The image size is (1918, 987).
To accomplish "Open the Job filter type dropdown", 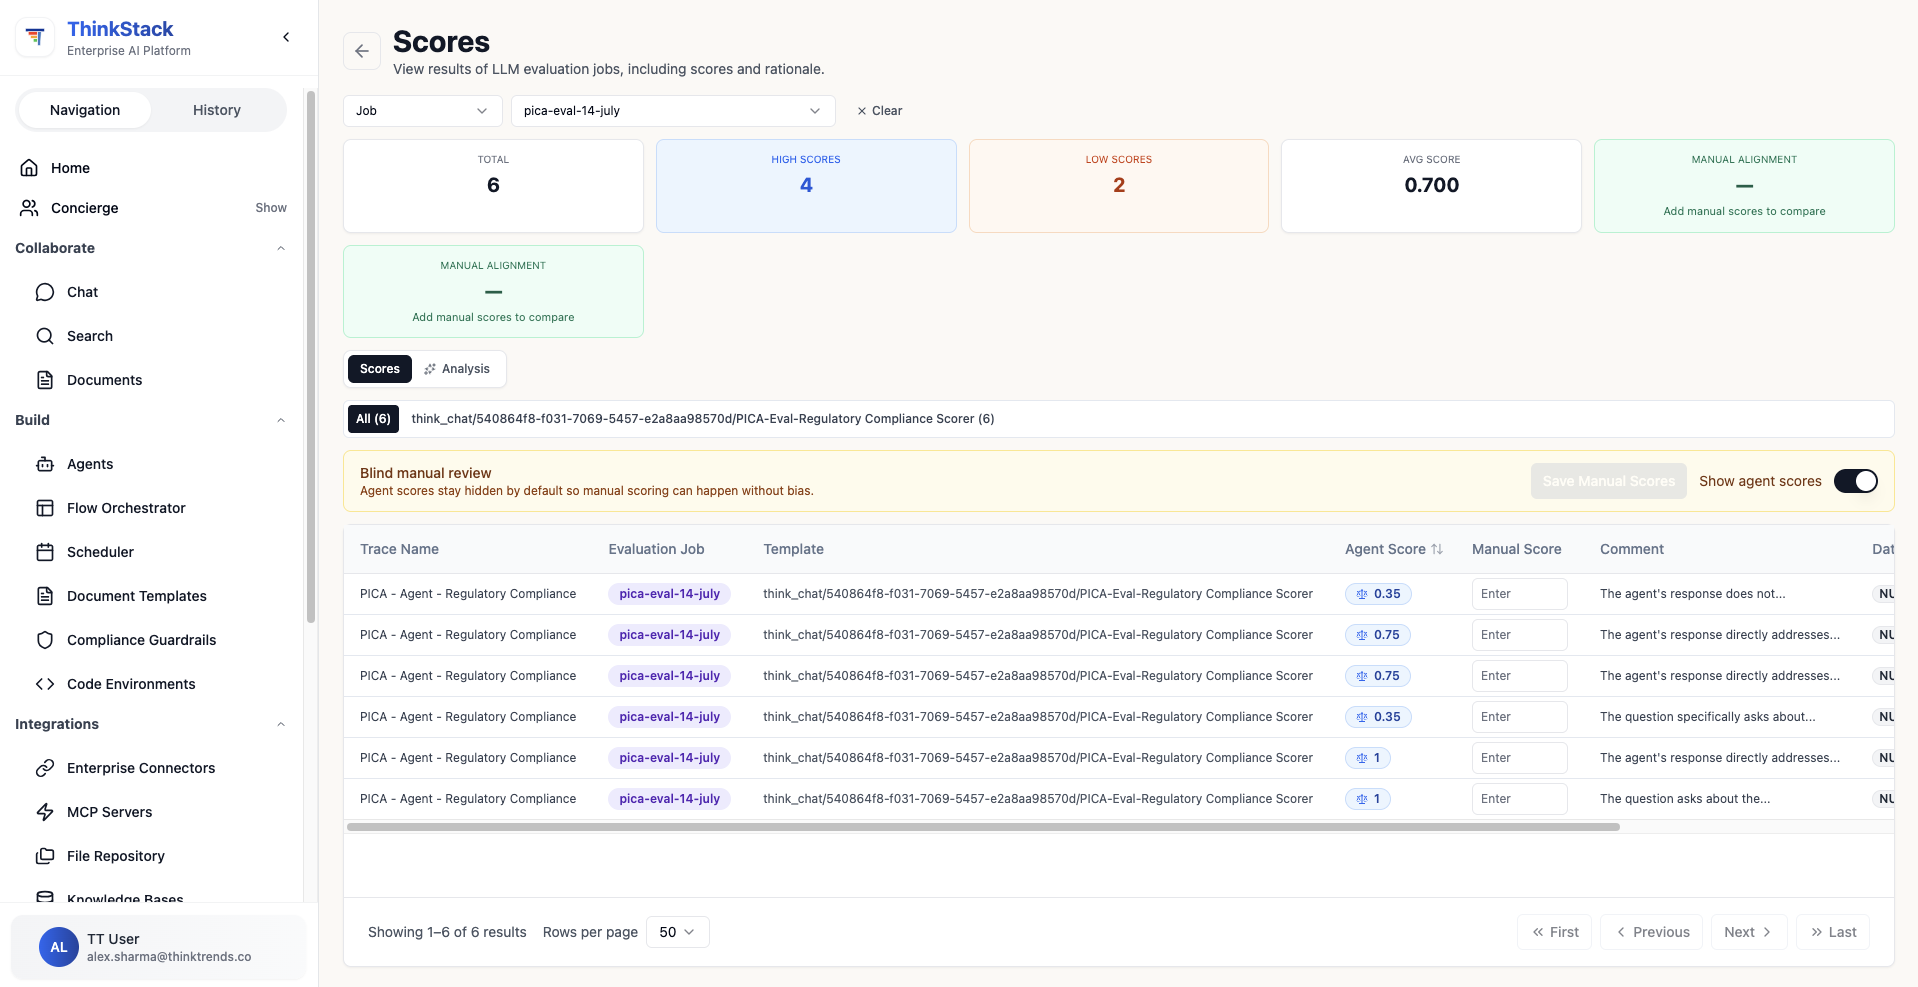I will pyautogui.click(x=422, y=111).
